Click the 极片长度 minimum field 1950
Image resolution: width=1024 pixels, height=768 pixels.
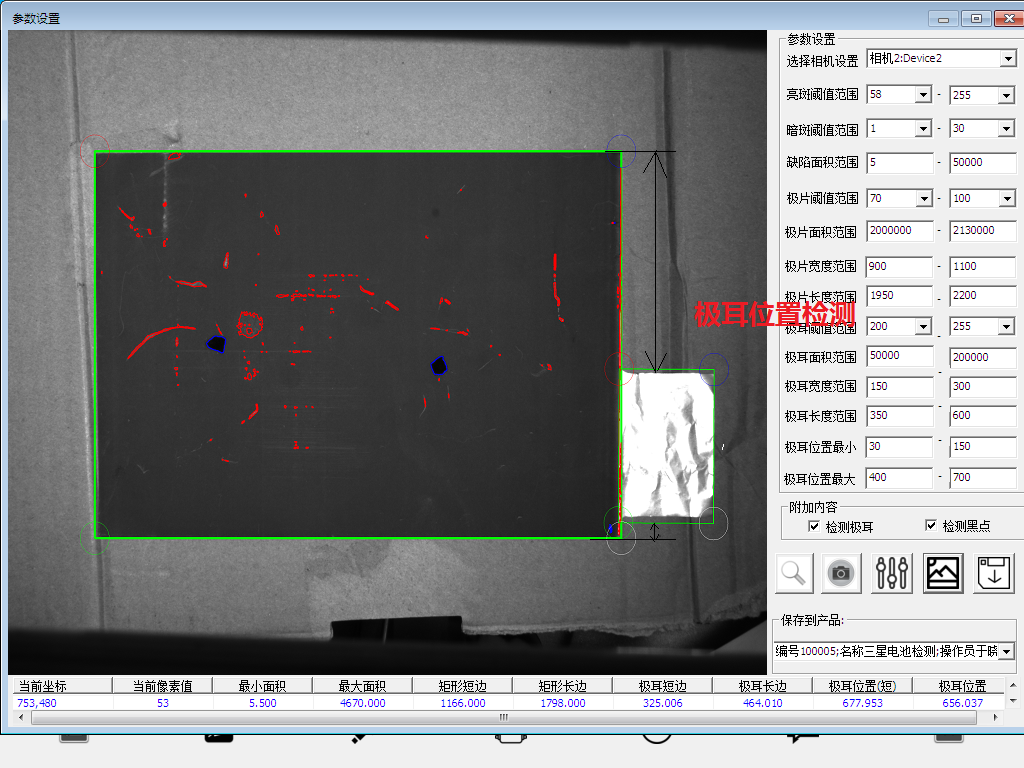click(900, 296)
